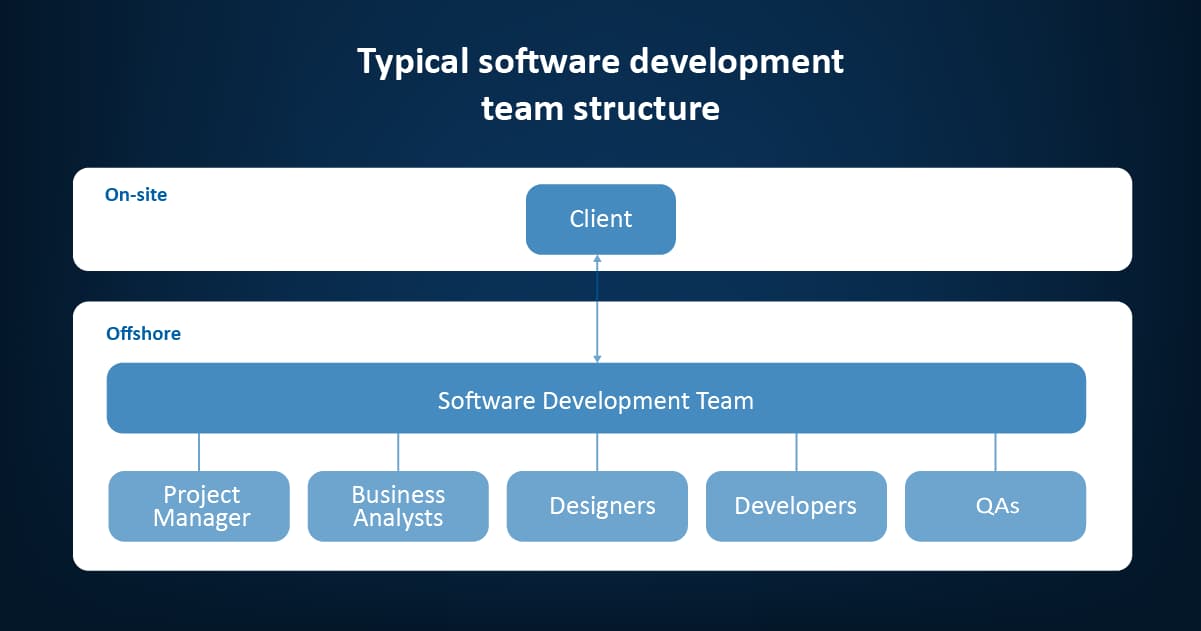The width and height of the screenshot is (1201, 631).
Task: Click the On-site label
Action: 136,195
